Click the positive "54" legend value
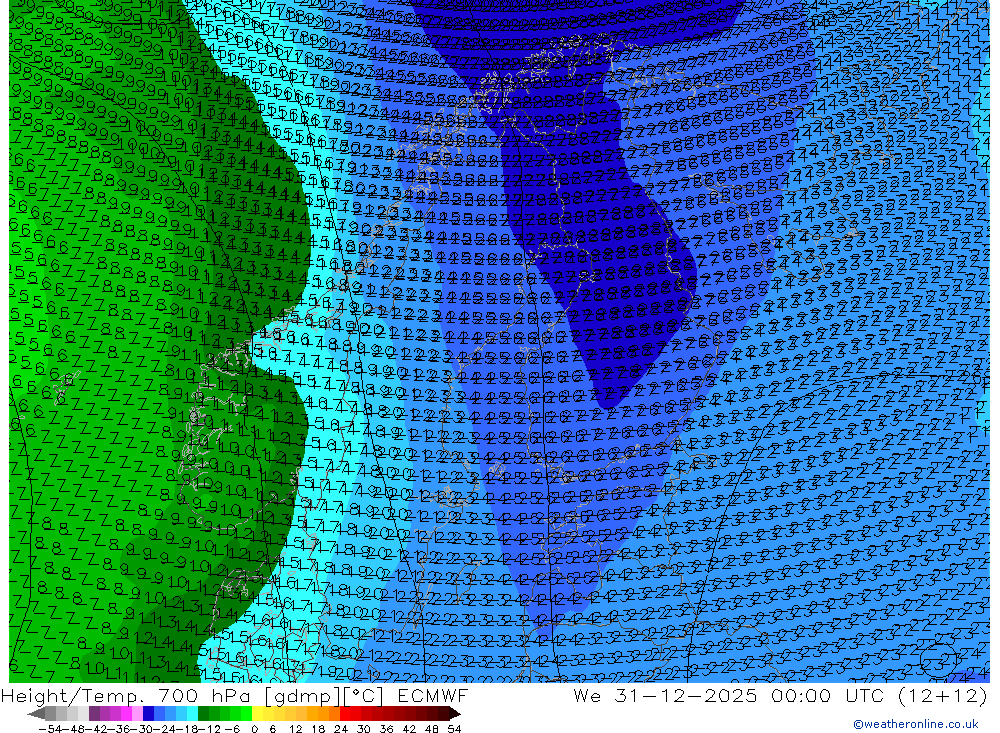The height and width of the screenshot is (733, 1000). (454, 729)
